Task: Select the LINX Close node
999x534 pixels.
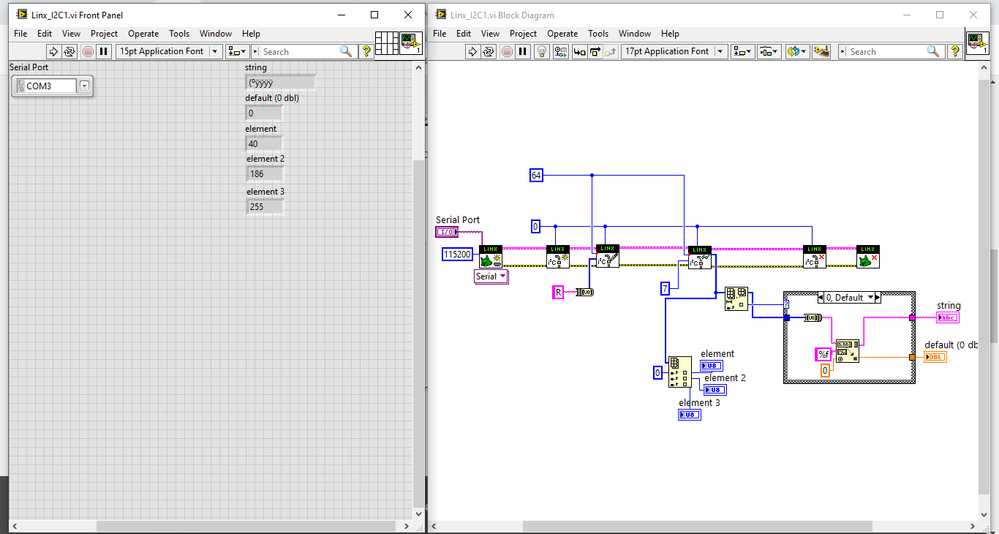Action: 868,256
